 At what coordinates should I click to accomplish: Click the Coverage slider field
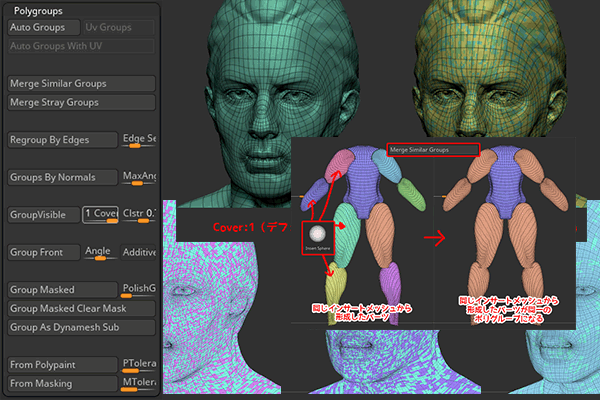102,214
